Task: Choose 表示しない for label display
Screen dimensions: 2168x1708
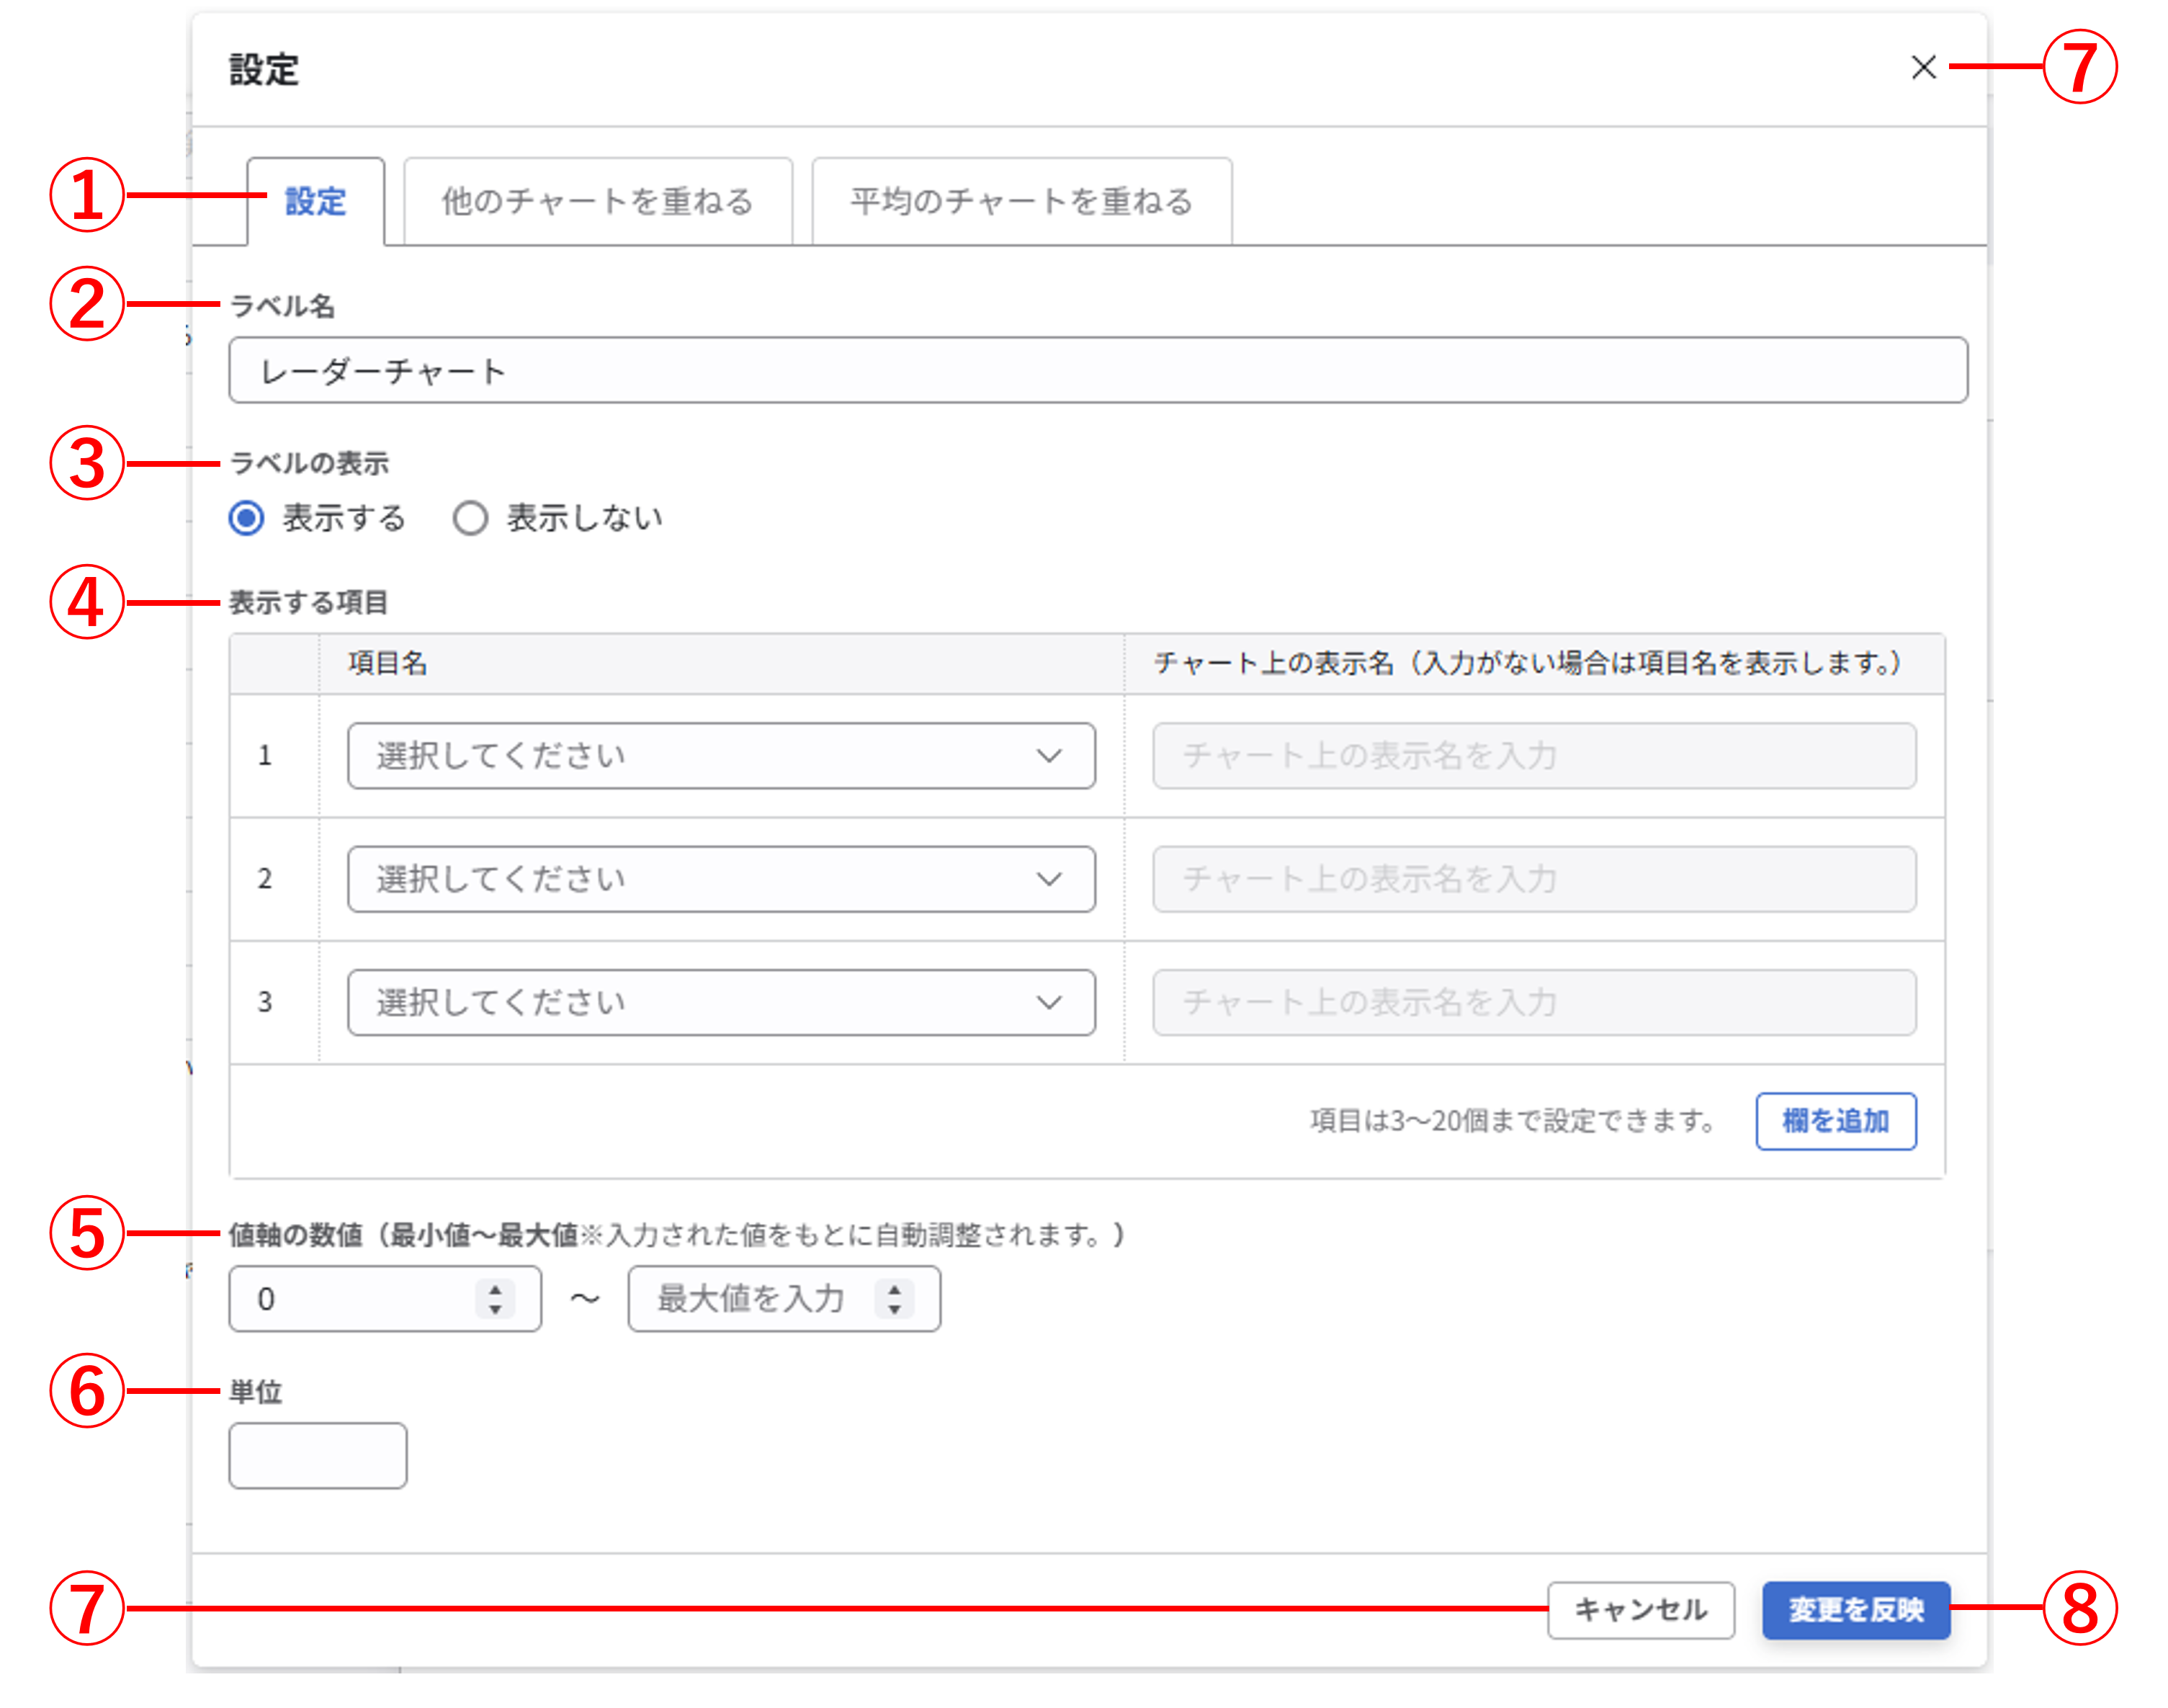Action: click(x=471, y=518)
